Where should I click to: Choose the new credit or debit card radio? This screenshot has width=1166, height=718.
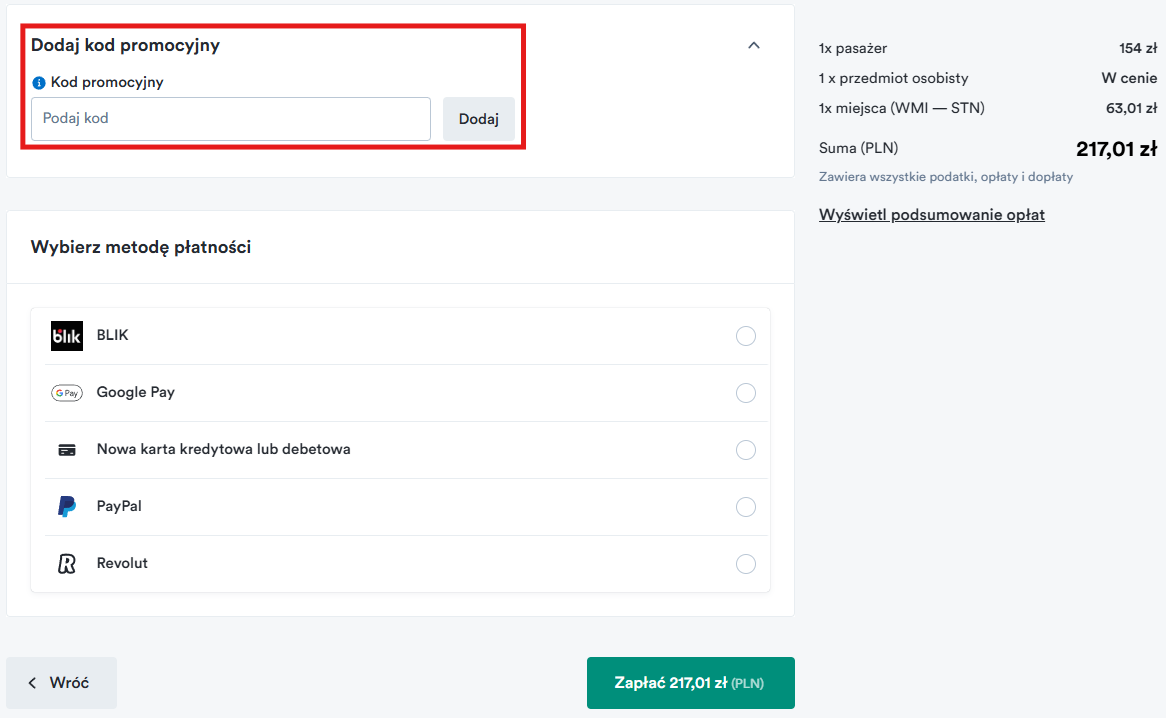click(745, 450)
